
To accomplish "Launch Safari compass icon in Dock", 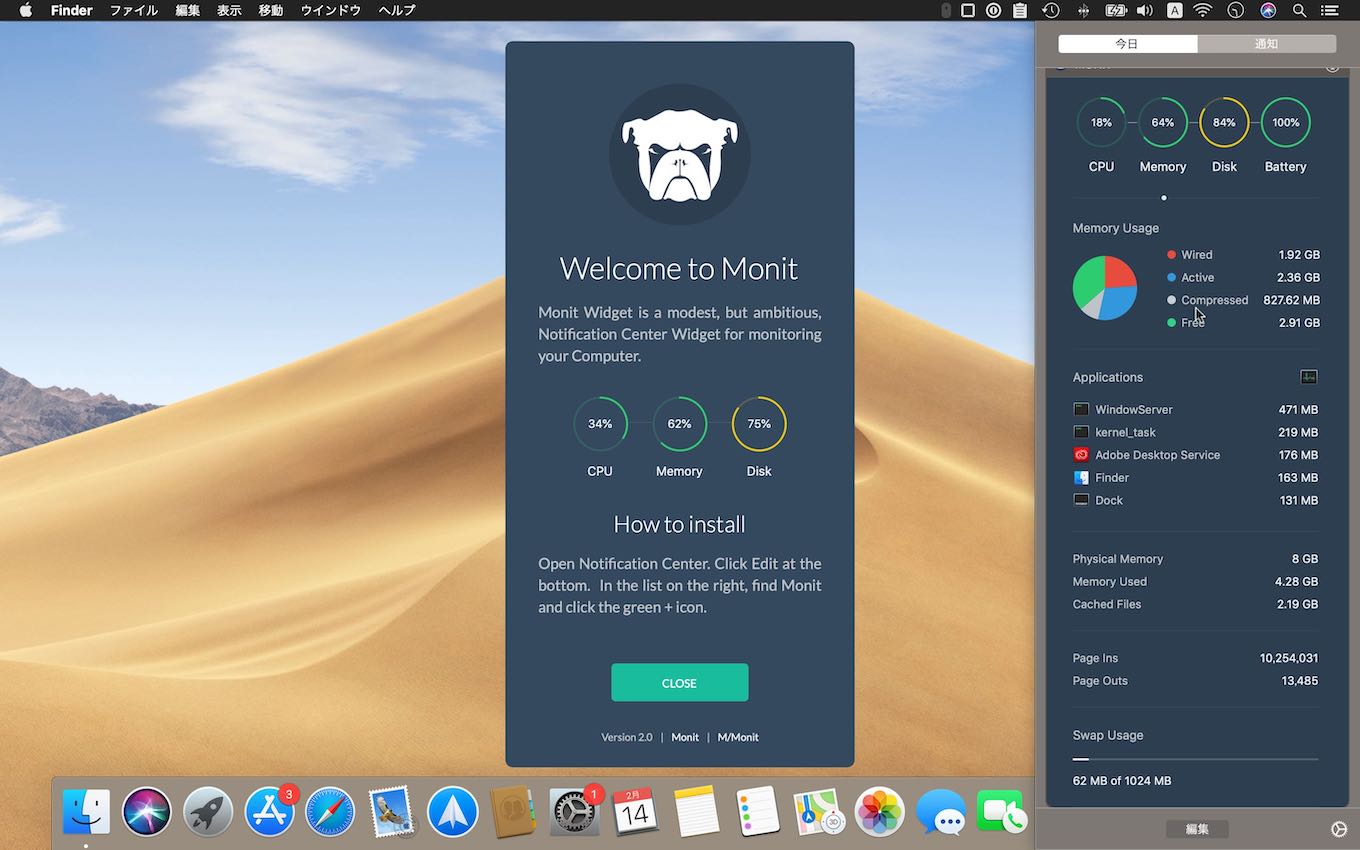I will pyautogui.click(x=330, y=812).
